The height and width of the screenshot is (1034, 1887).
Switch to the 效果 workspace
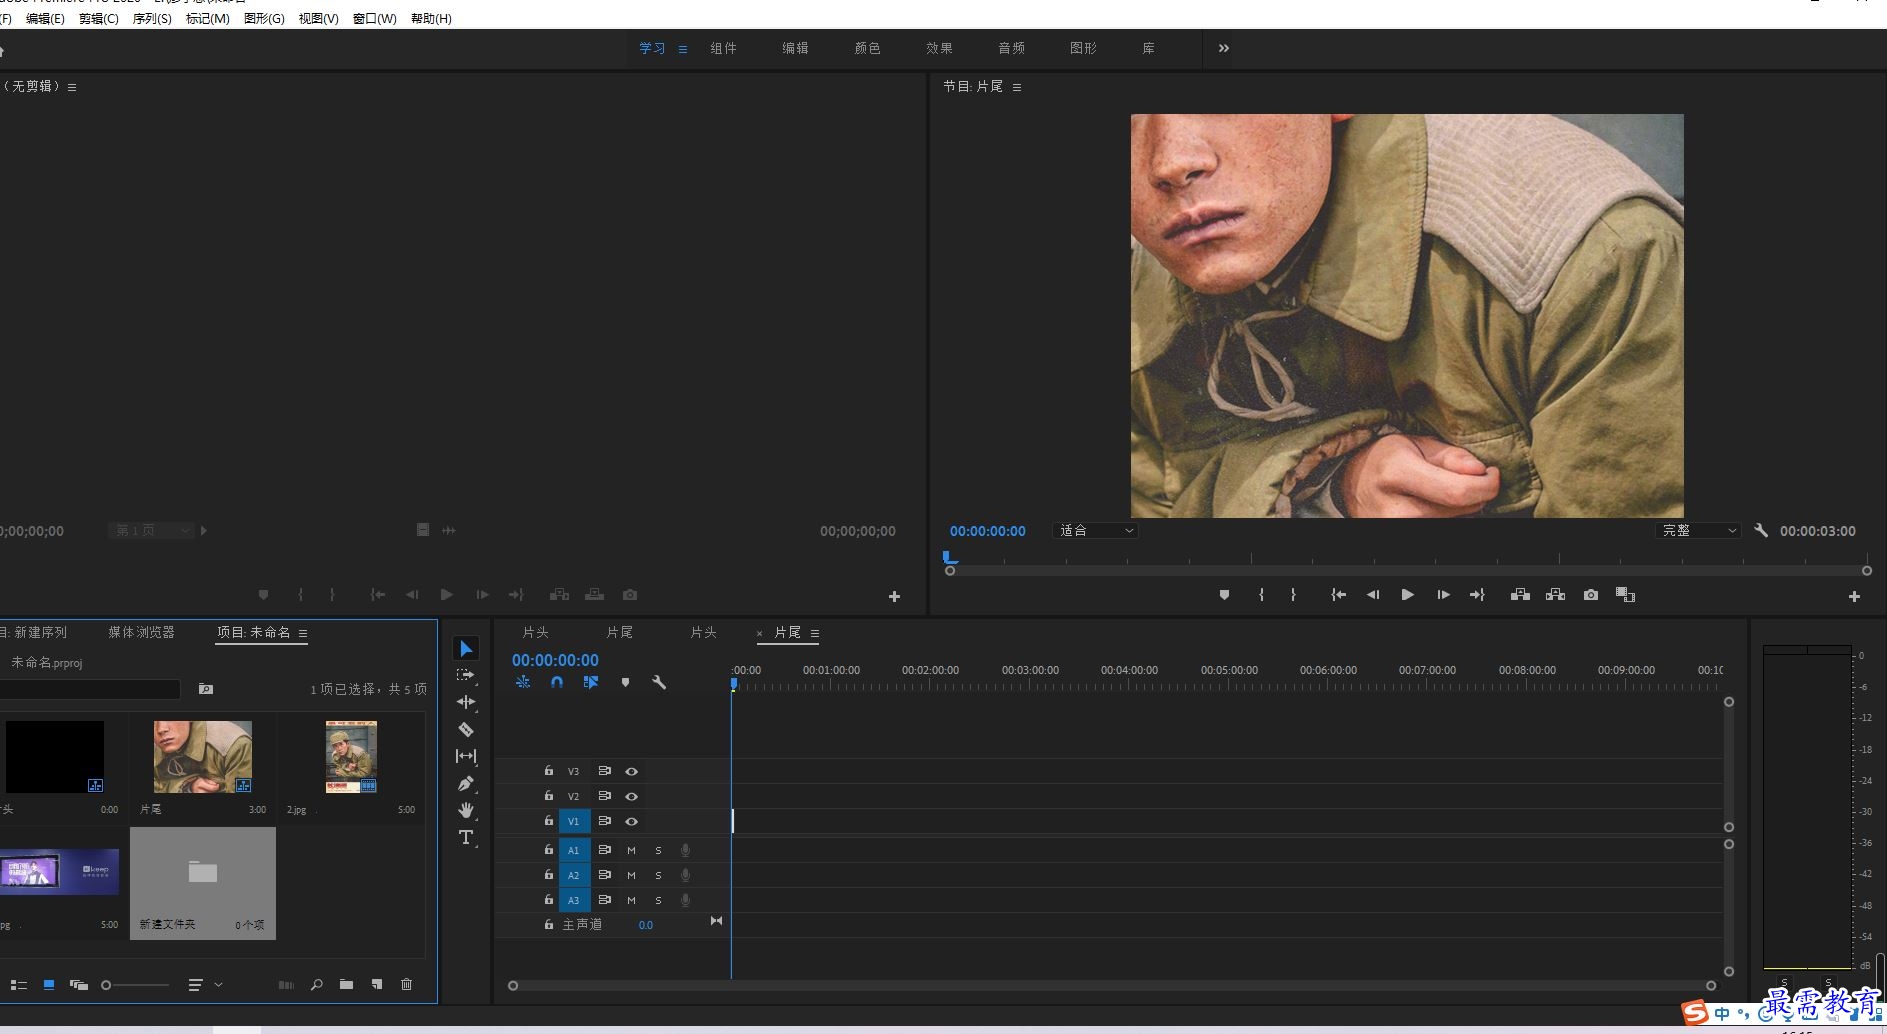click(x=939, y=48)
